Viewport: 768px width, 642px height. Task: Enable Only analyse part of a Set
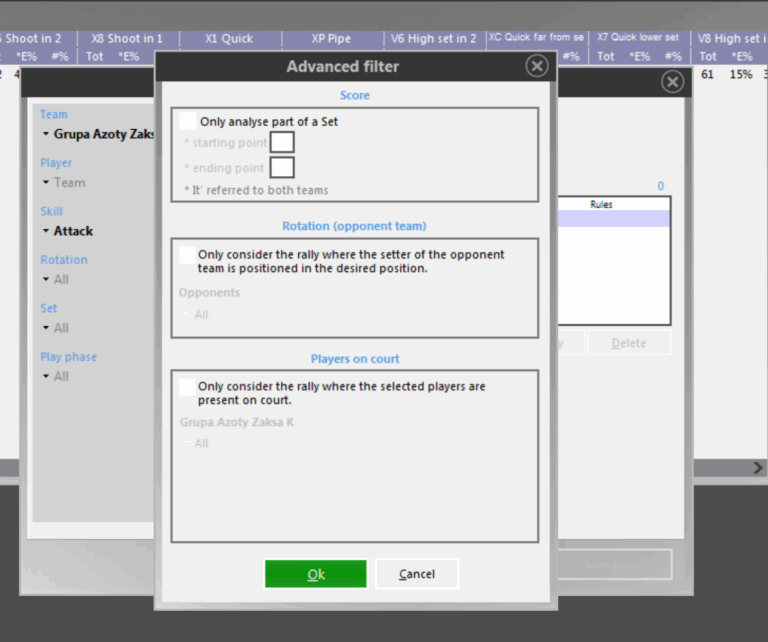tap(188, 121)
